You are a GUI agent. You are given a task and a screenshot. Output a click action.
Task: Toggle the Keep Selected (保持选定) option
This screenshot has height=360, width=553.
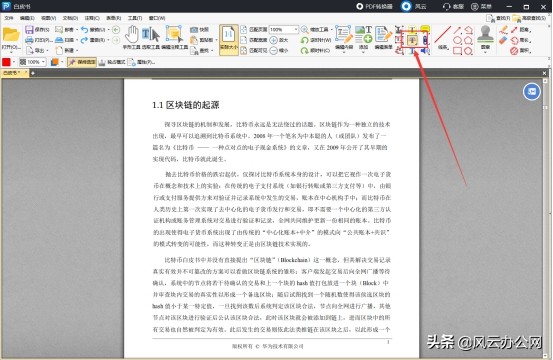pyautogui.click(x=82, y=62)
